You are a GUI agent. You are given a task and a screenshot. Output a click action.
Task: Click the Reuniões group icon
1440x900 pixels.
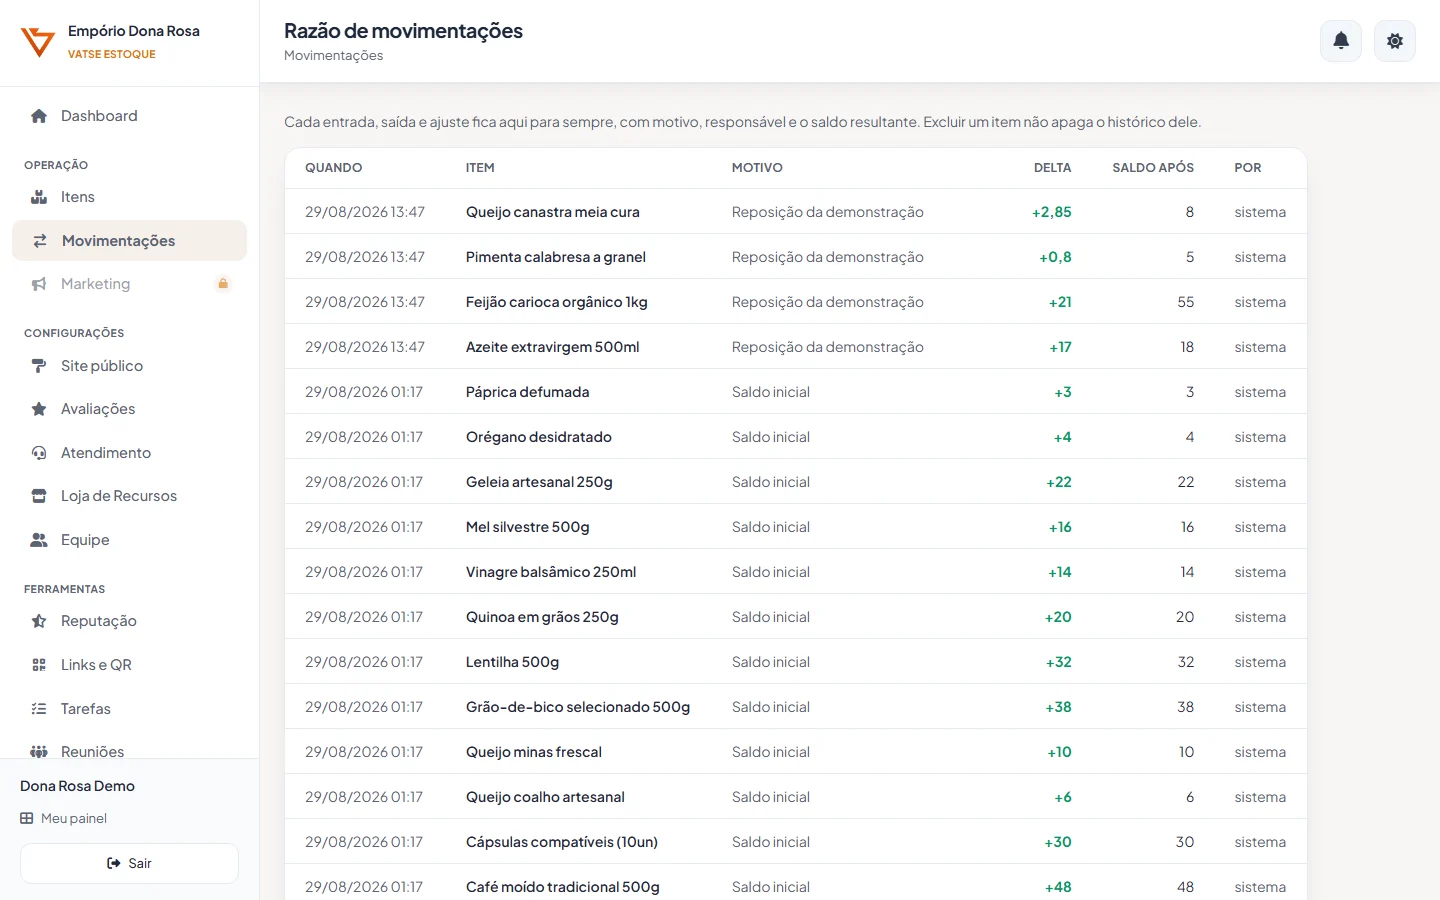click(x=39, y=752)
